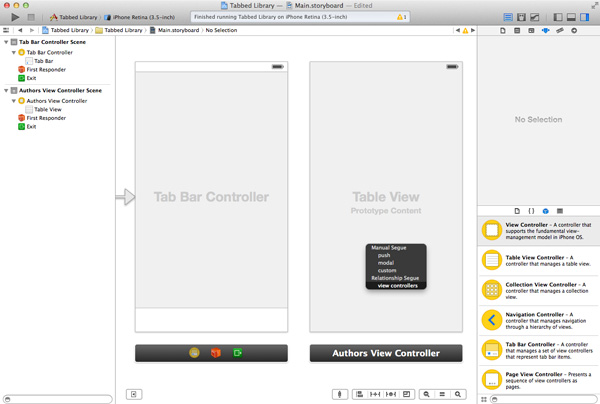Zoom in the storyboard canvas
Screen dimensions: 600x404
(x=458, y=394)
